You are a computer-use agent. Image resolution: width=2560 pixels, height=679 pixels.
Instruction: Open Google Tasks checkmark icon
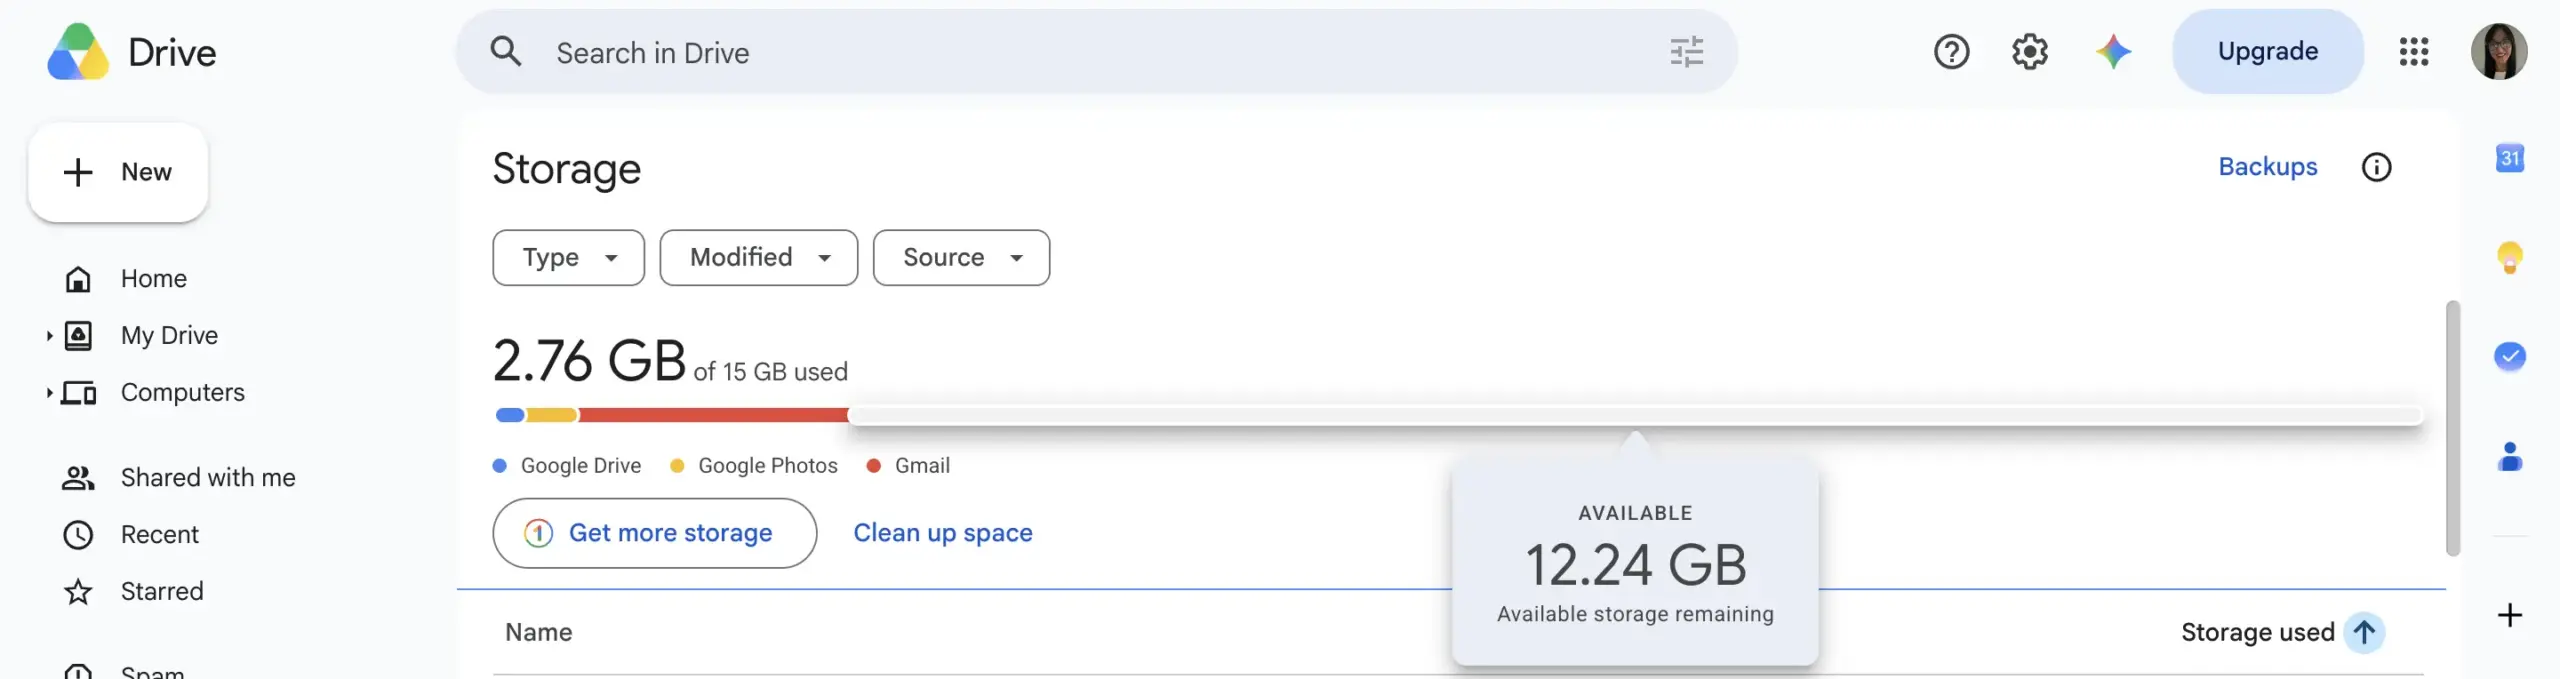(2510, 356)
